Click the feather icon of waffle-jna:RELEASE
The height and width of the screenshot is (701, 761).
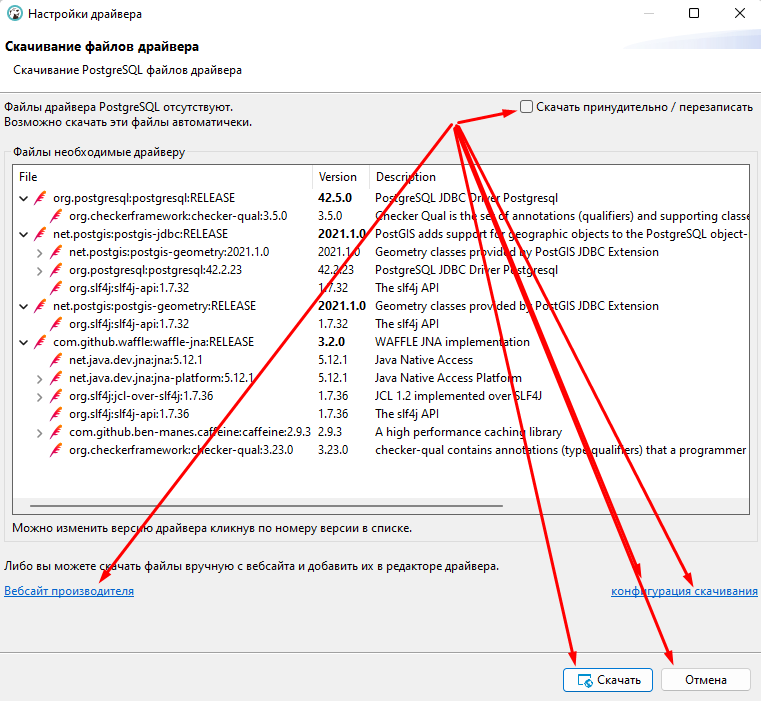click(x=40, y=342)
